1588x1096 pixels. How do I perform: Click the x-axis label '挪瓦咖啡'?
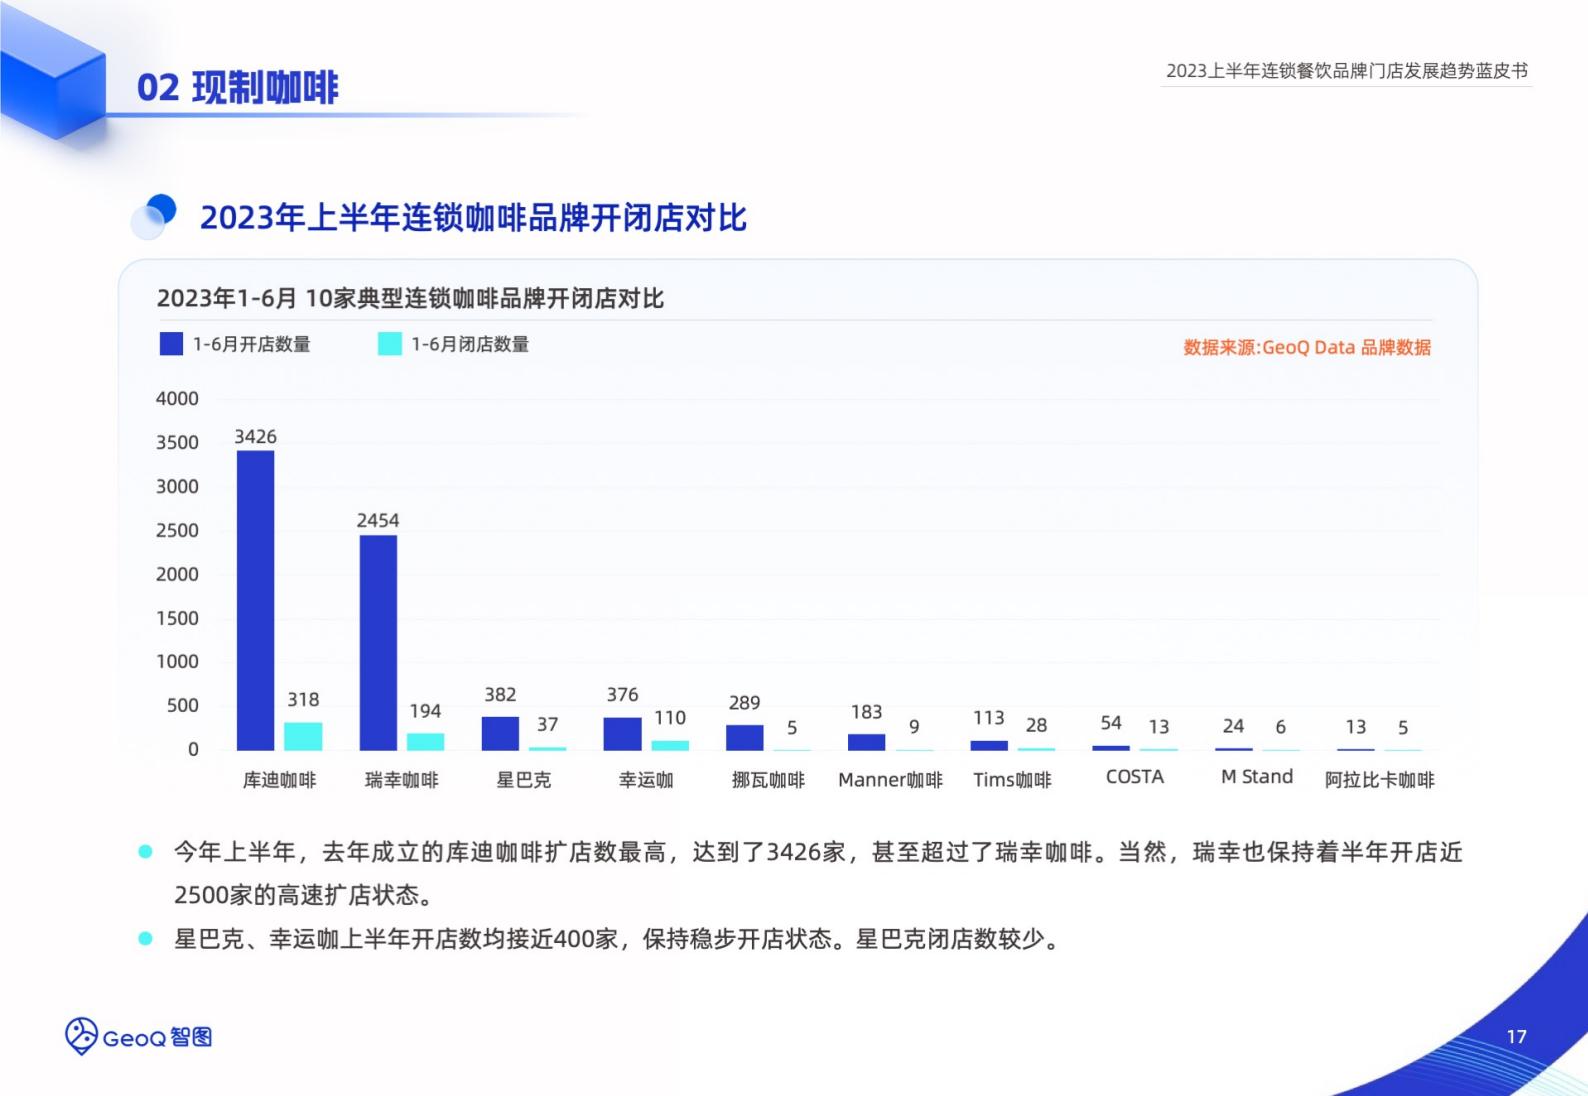click(x=768, y=779)
